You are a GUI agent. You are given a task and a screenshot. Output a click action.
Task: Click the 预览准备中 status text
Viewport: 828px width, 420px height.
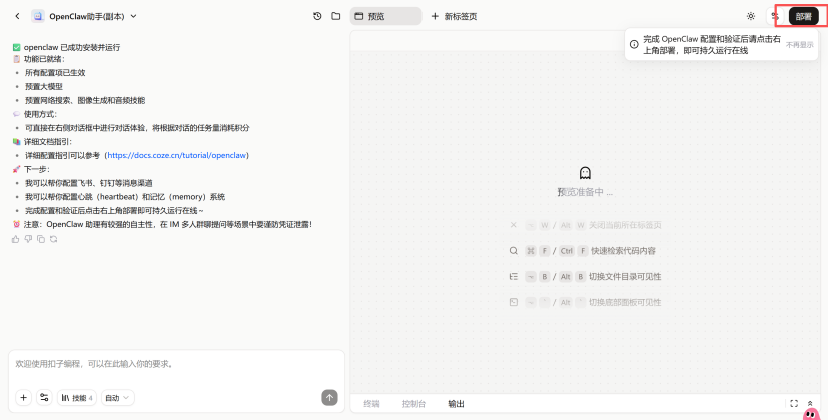[x=585, y=192]
